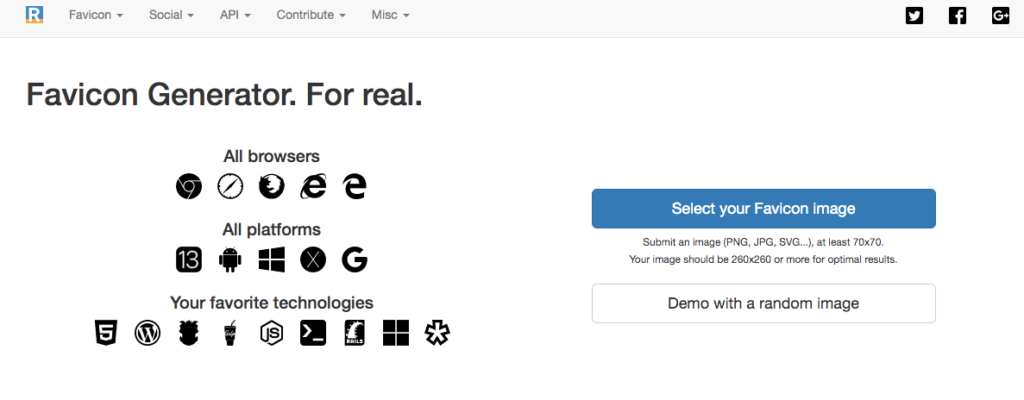
Task: Click the Safari compass icon
Action: click(x=230, y=186)
